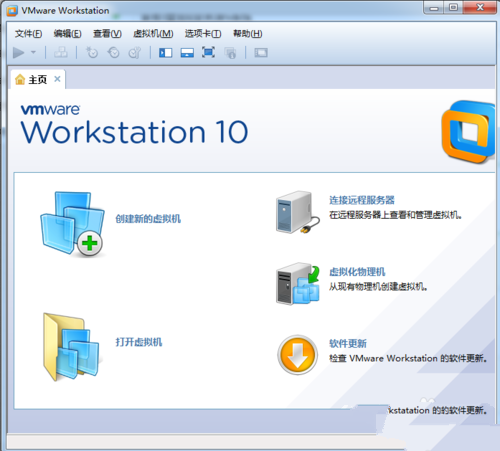Click the 打开虚拟机 link

[139, 342]
